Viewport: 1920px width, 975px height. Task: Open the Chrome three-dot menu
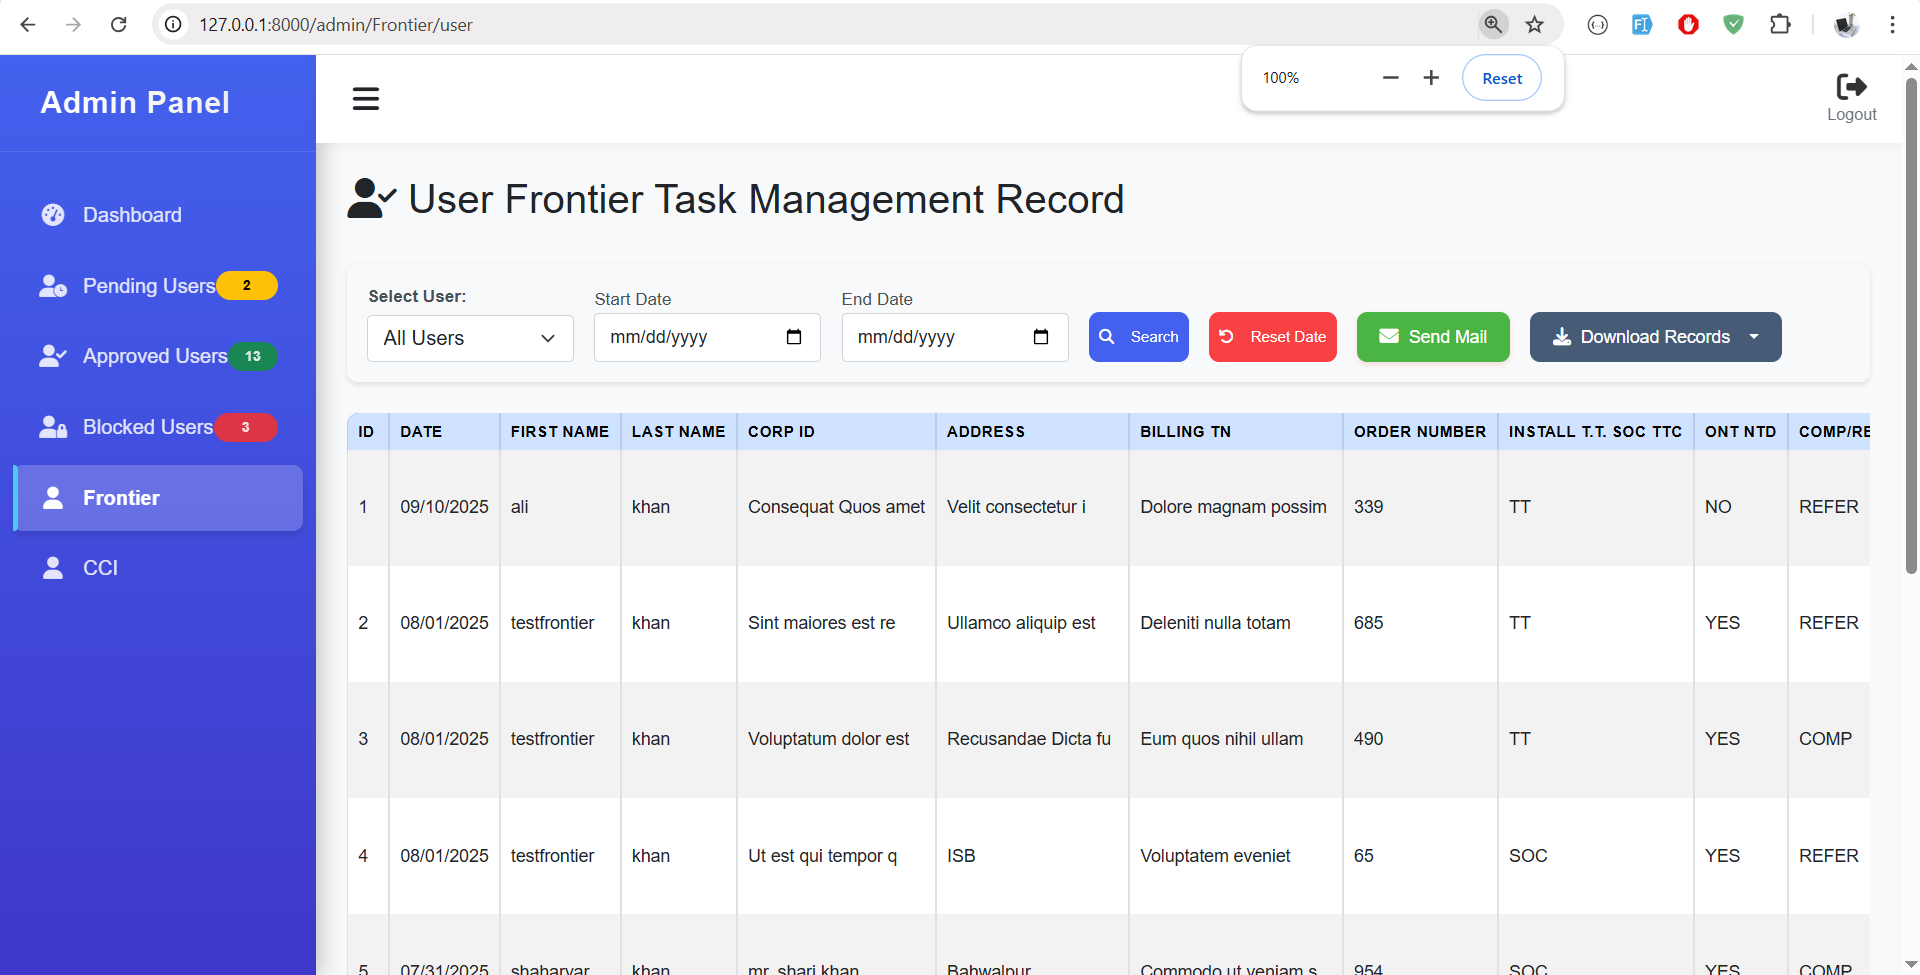1892,25
